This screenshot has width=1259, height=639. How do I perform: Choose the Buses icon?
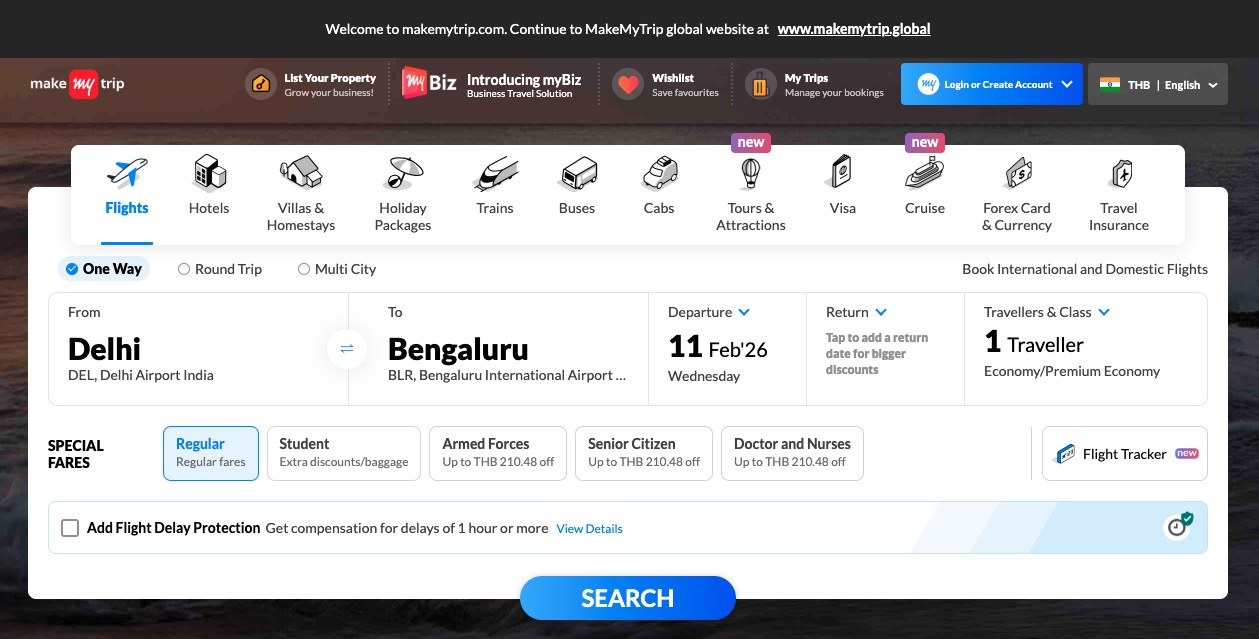pyautogui.click(x=577, y=175)
